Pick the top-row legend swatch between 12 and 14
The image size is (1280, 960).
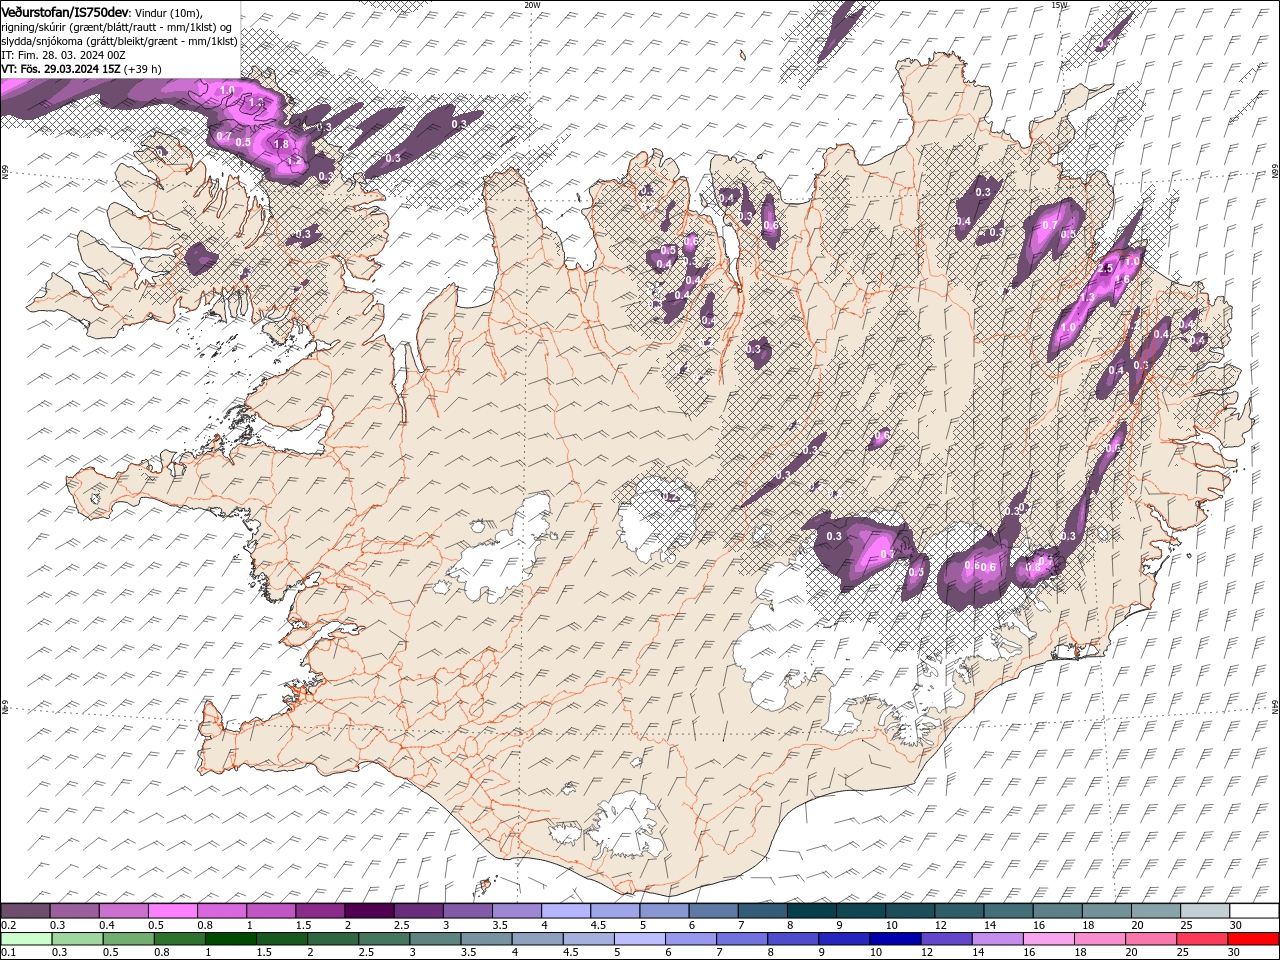[958, 911]
